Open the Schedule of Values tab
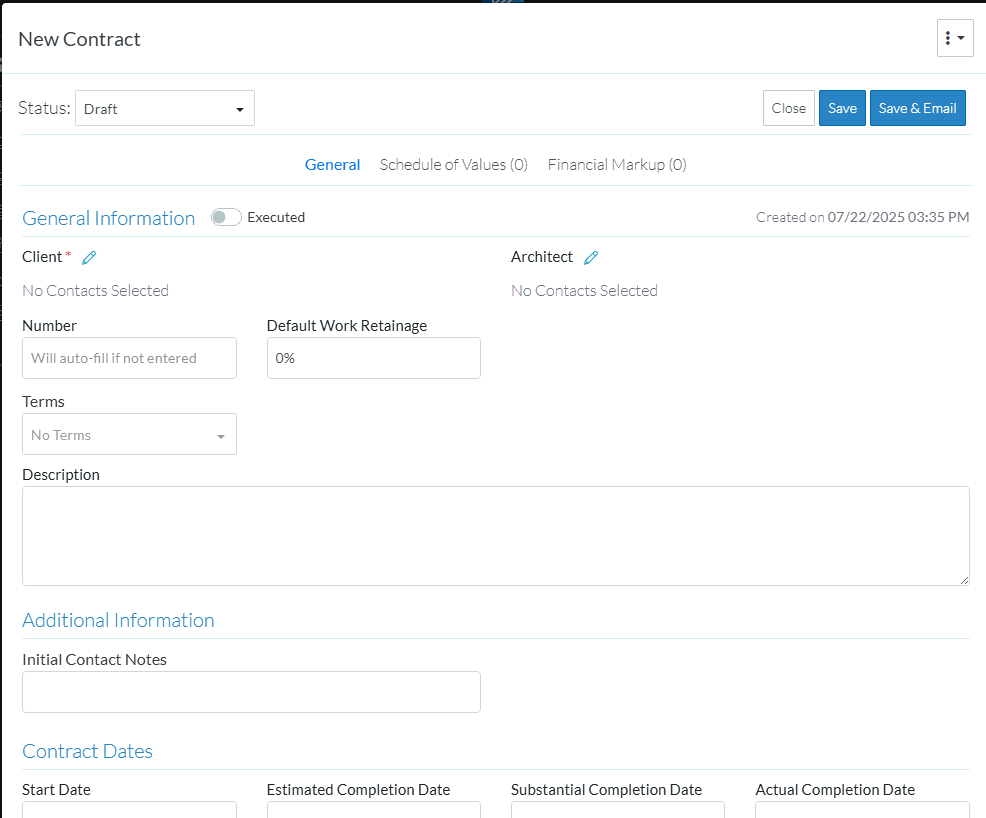The height and width of the screenshot is (818, 986). pyautogui.click(x=453, y=165)
